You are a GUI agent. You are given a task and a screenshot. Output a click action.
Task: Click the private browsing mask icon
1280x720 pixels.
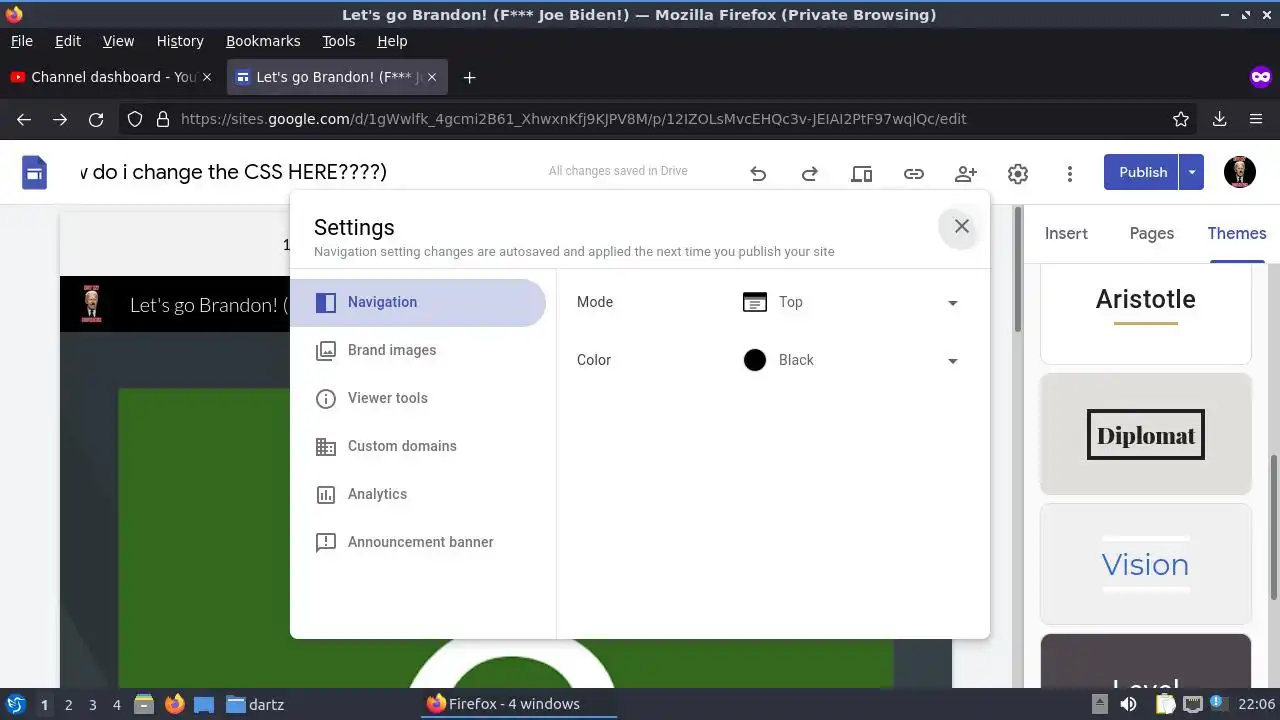click(x=1260, y=77)
